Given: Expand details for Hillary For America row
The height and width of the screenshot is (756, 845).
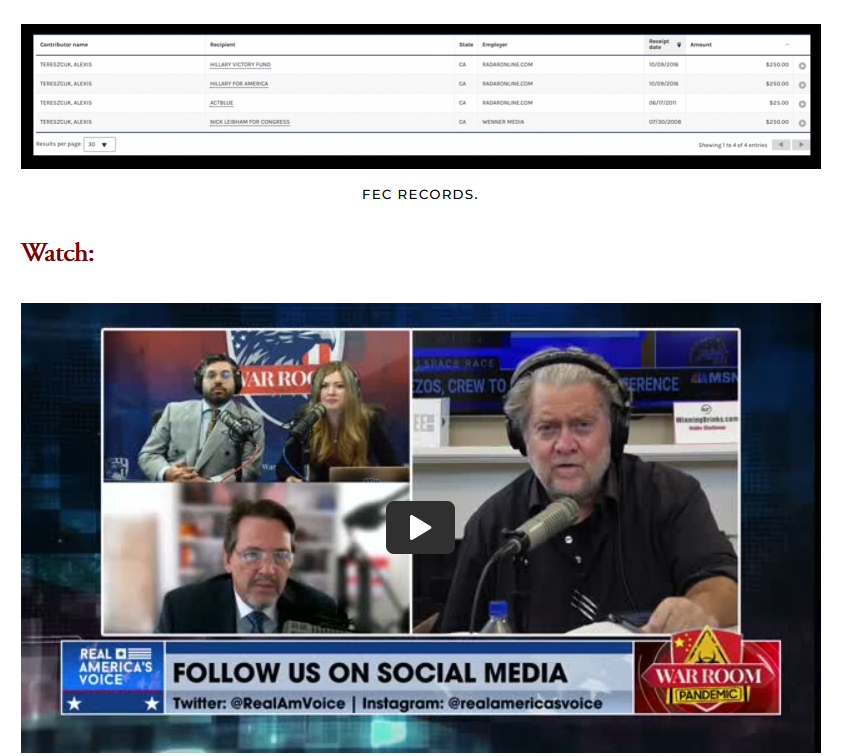Looking at the screenshot, I should pos(802,85).
